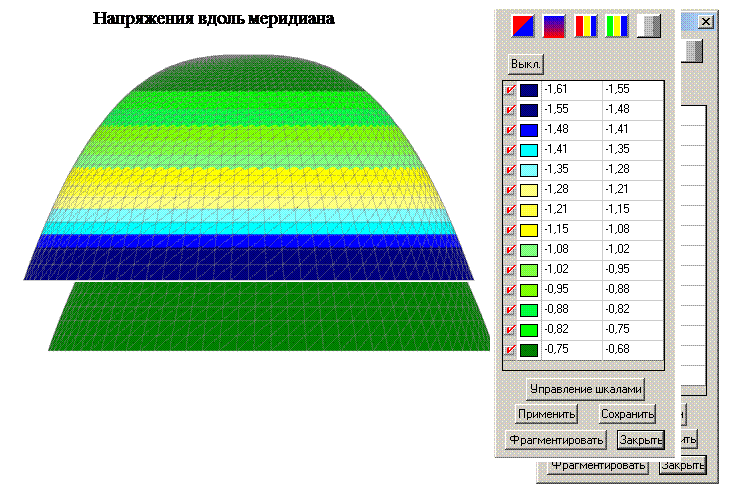730x492 pixels.
Task: Select the white-to-gray scale icon in front panel
Action: pos(649,26)
